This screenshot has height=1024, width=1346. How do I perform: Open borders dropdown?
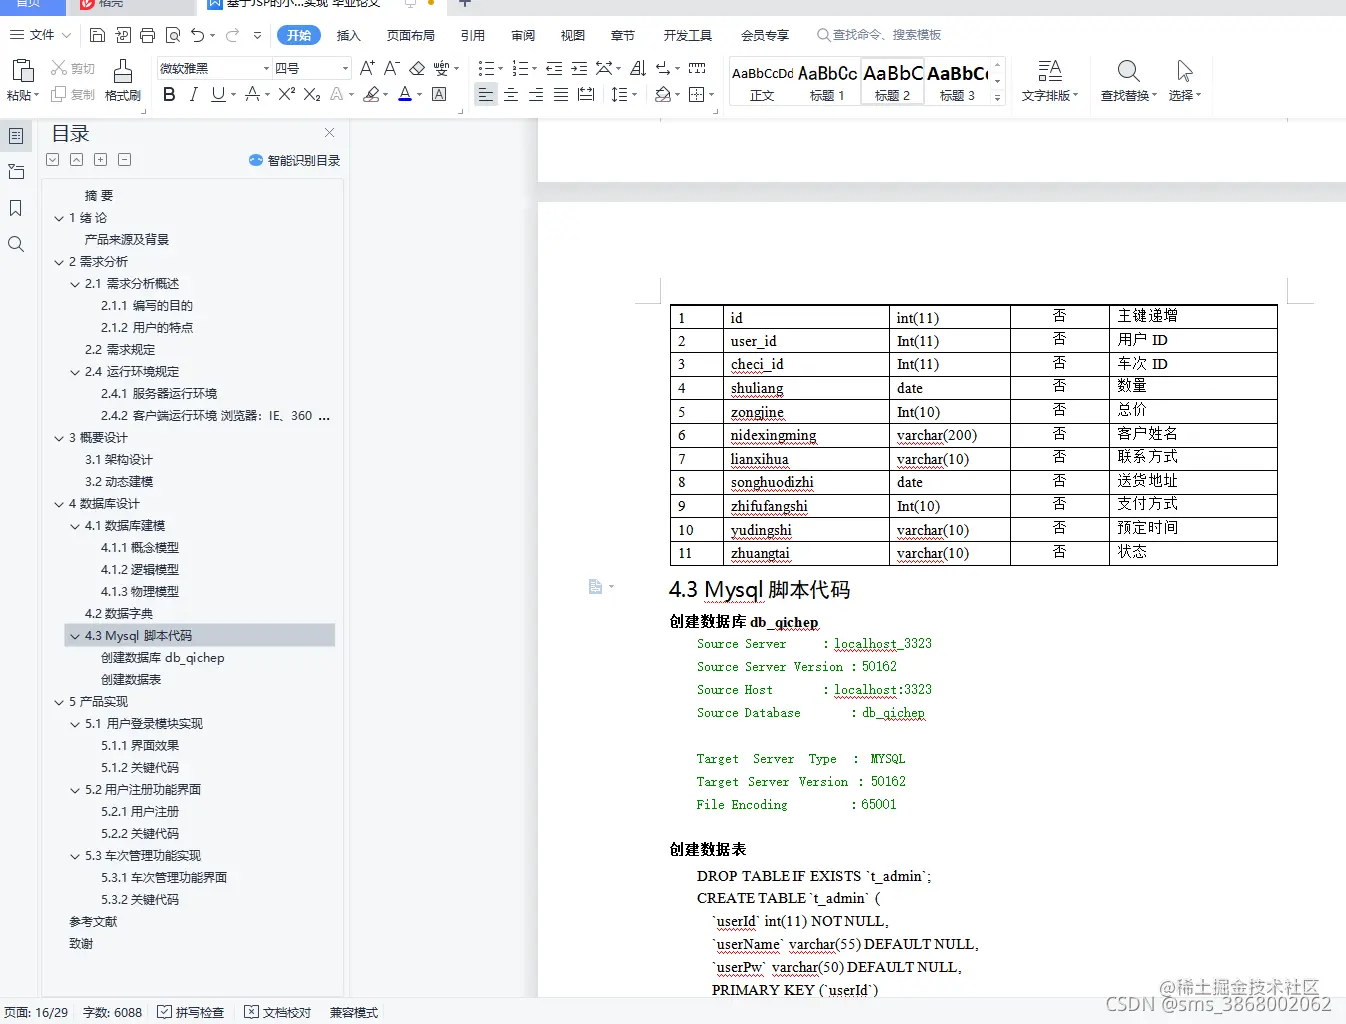pyautogui.click(x=701, y=94)
